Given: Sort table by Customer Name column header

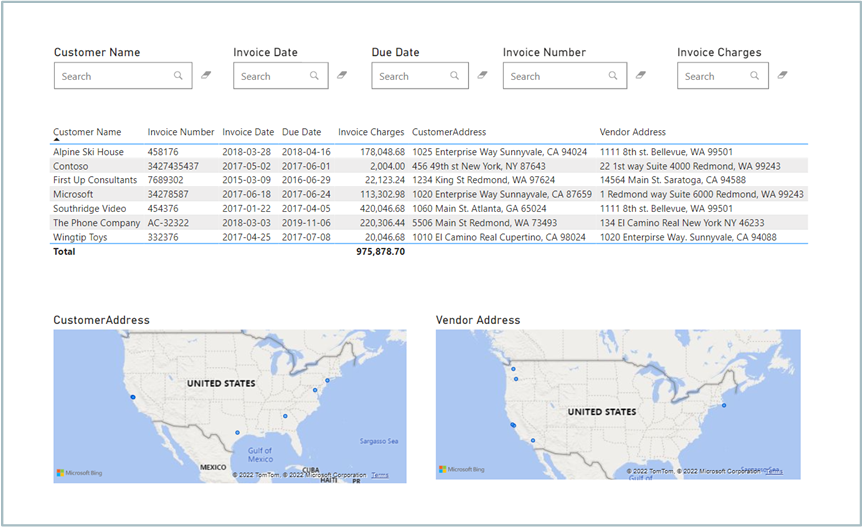Looking at the screenshot, I should pos(87,132).
